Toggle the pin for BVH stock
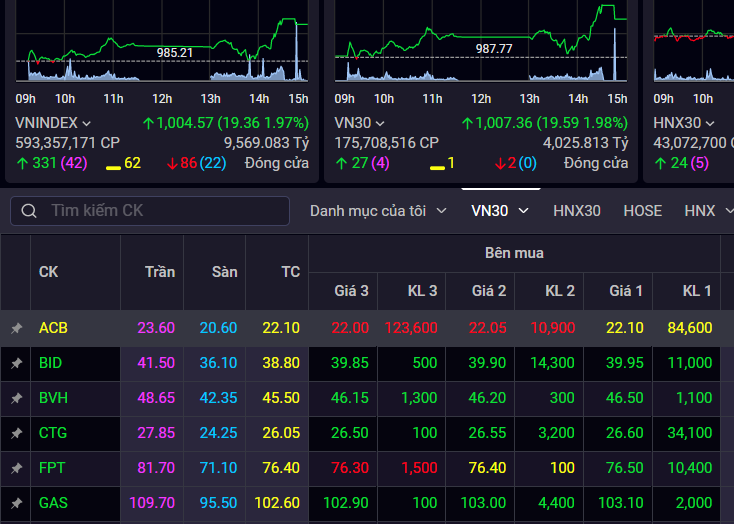This screenshot has height=524, width=734. tap(16, 398)
